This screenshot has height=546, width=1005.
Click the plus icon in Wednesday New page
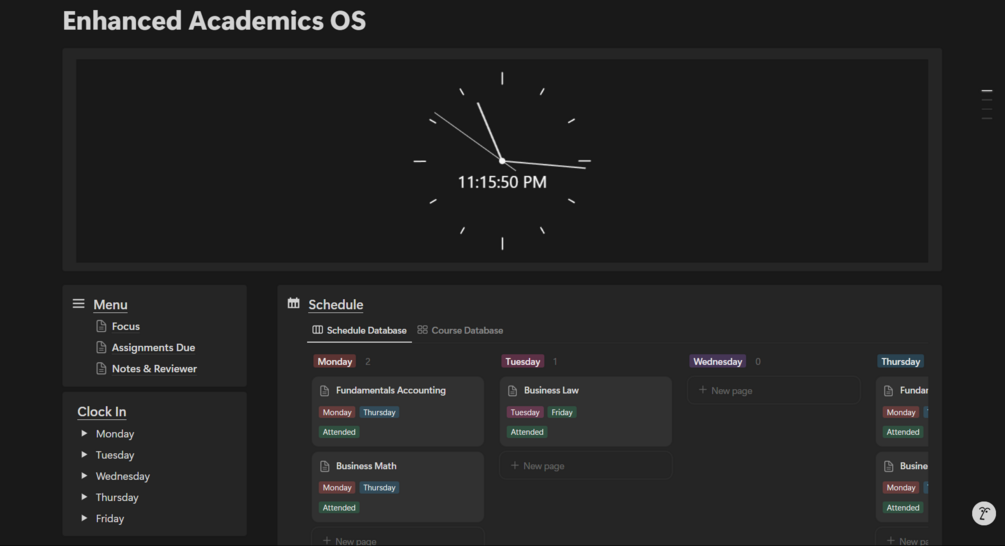[702, 390]
